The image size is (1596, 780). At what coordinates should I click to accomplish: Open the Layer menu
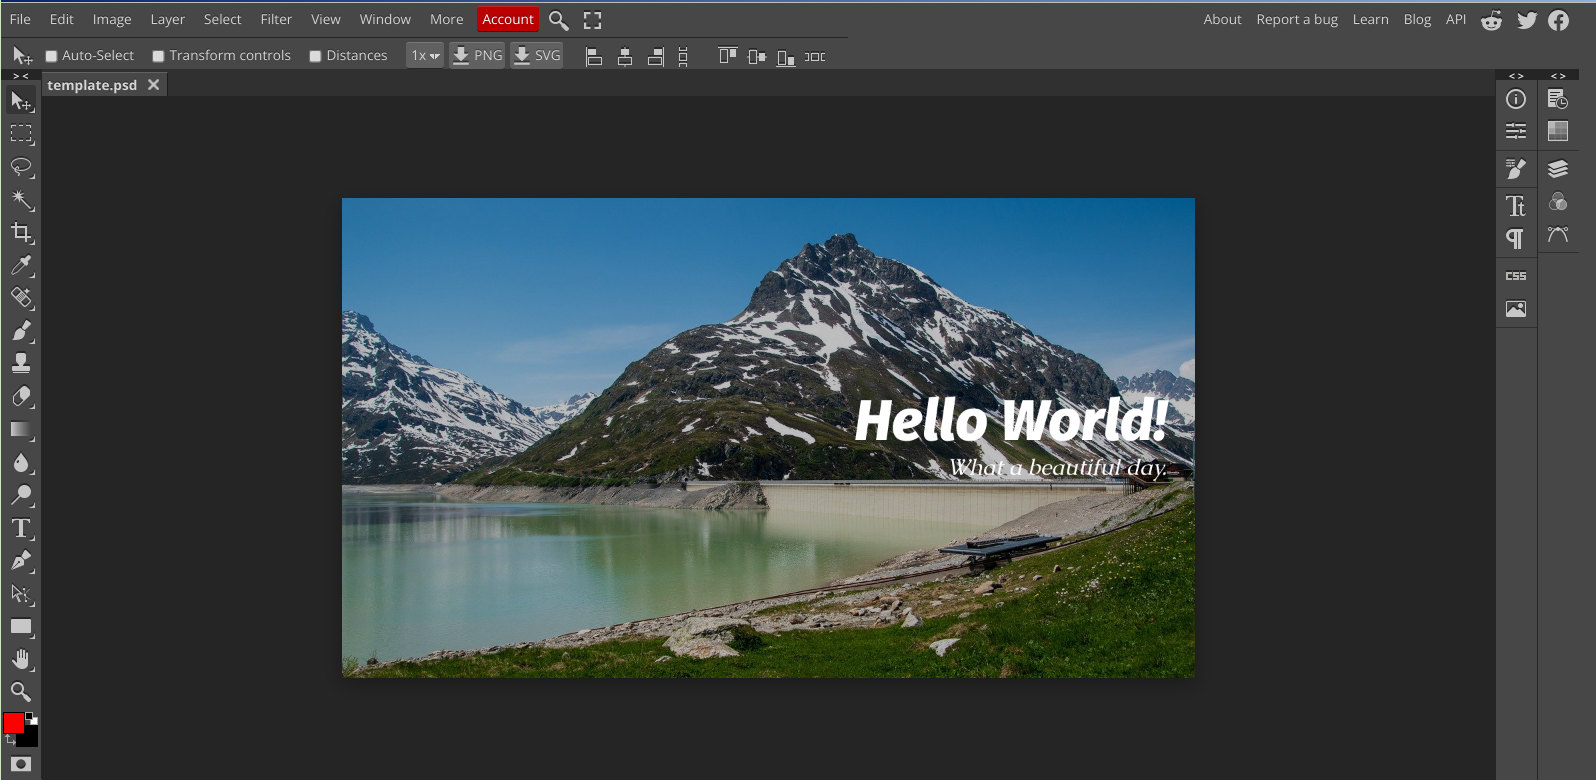point(167,19)
